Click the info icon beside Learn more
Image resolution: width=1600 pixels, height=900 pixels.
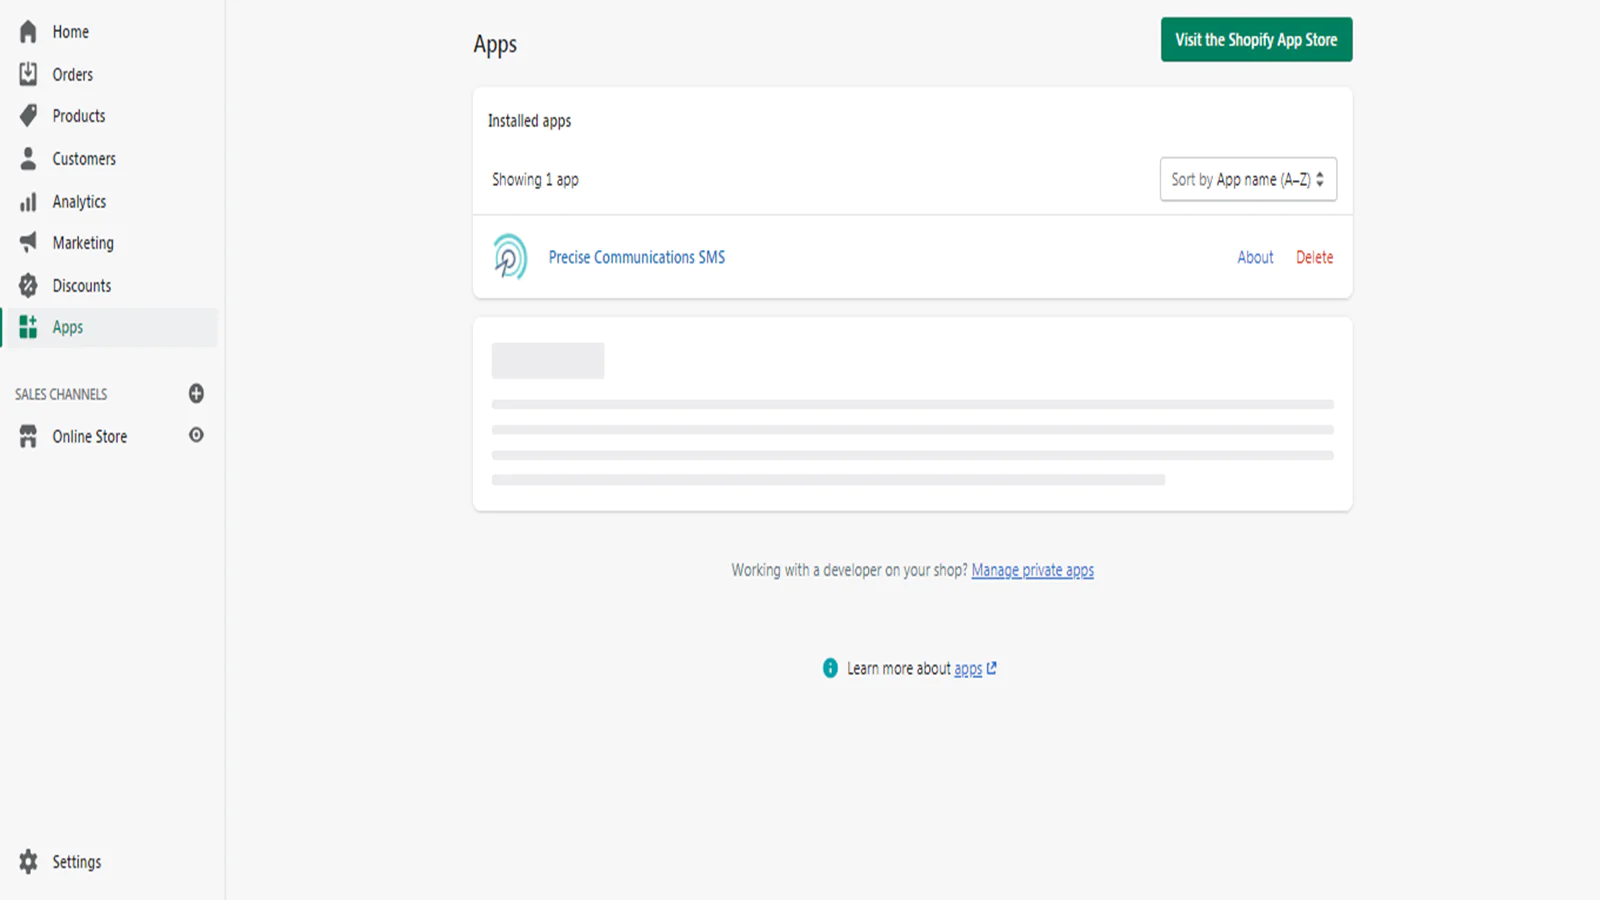[x=830, y=668]
